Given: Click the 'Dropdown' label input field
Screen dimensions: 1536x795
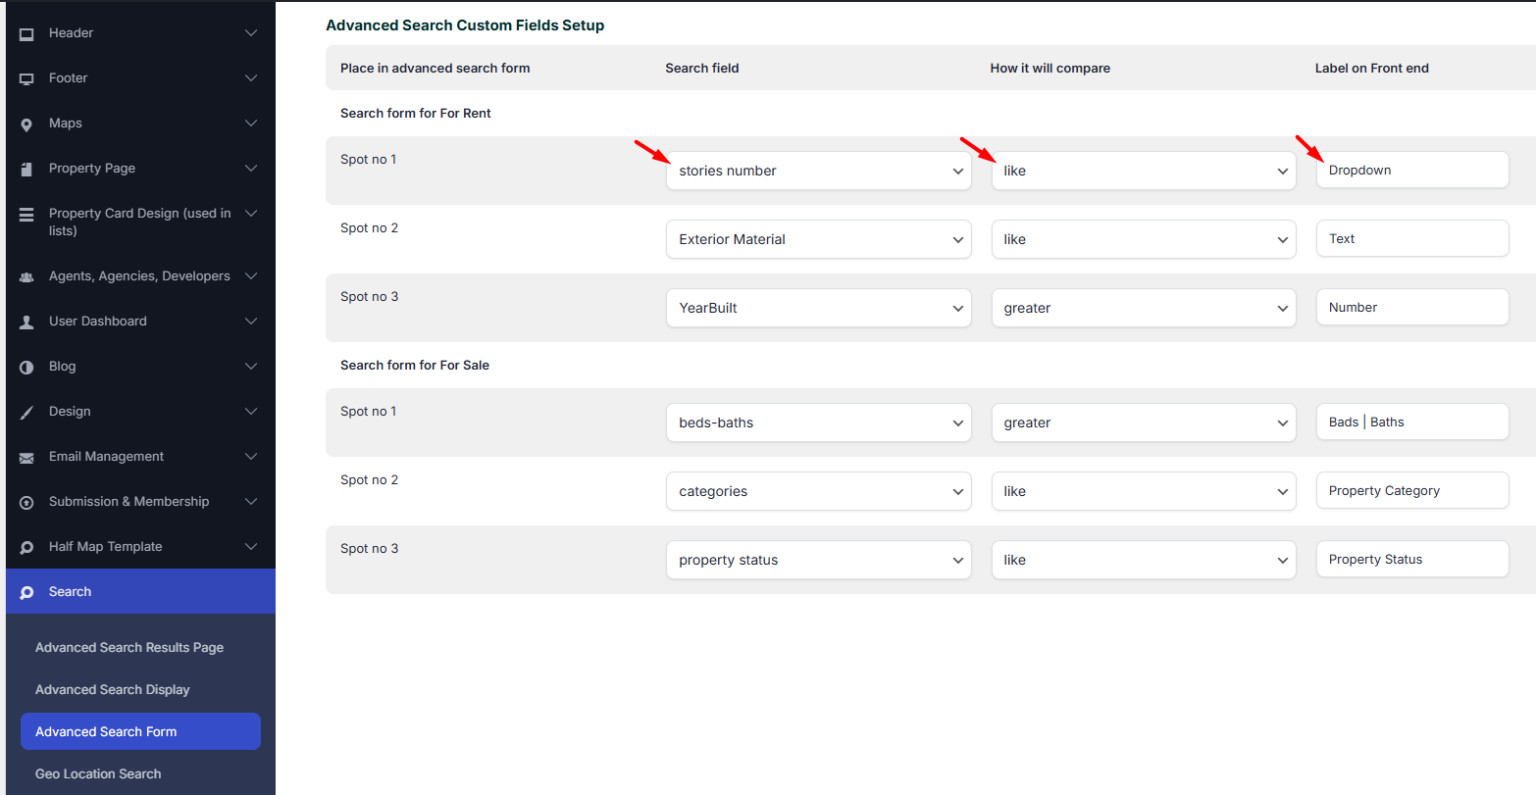Looking at the screenshot, I should (1412, 170).
